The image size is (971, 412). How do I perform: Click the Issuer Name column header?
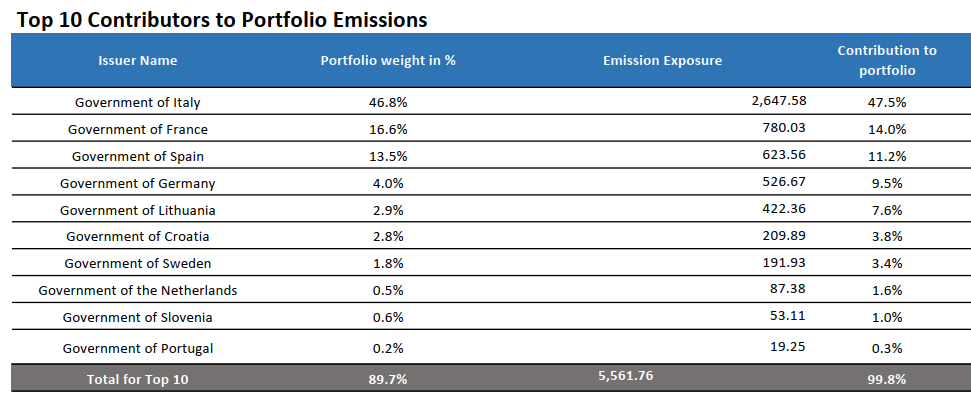pos(137,61)
